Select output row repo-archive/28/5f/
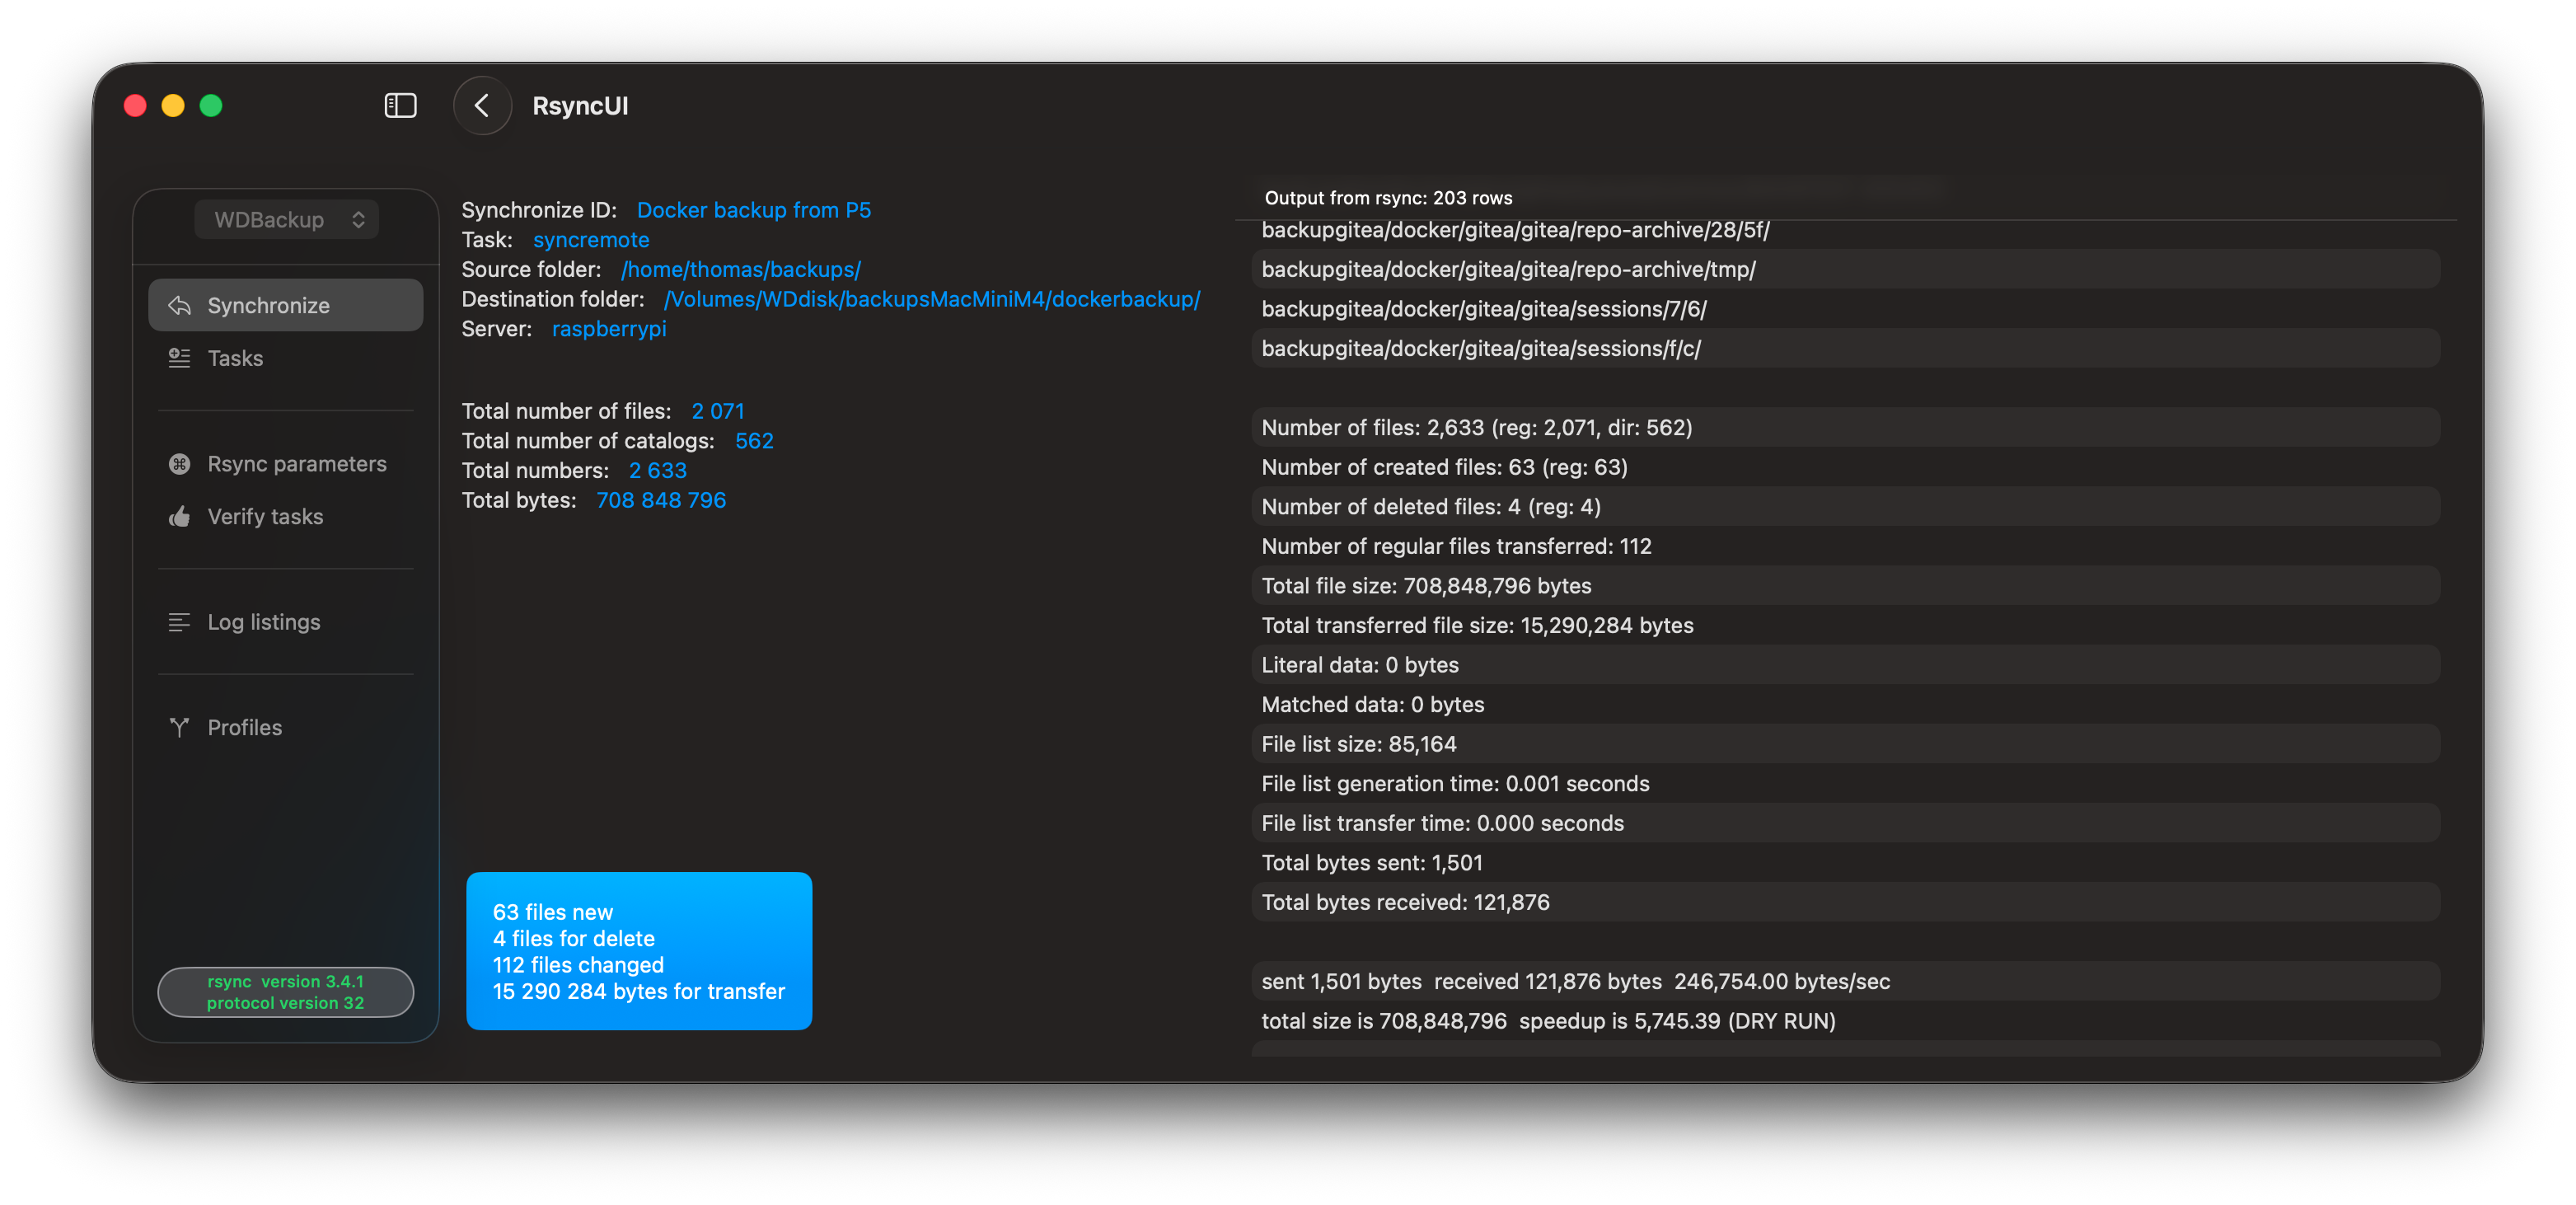 point(1845,230)
